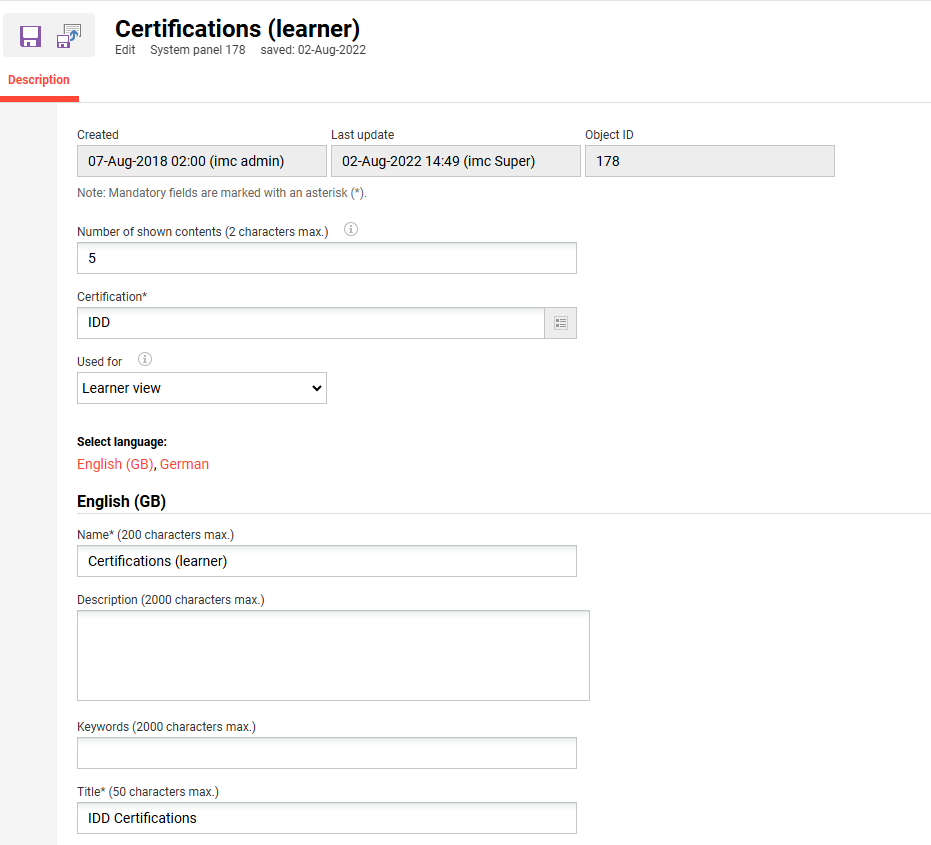Select German language link
The height and width of the screenshot is (845, 931).
(x=184, y=464)
